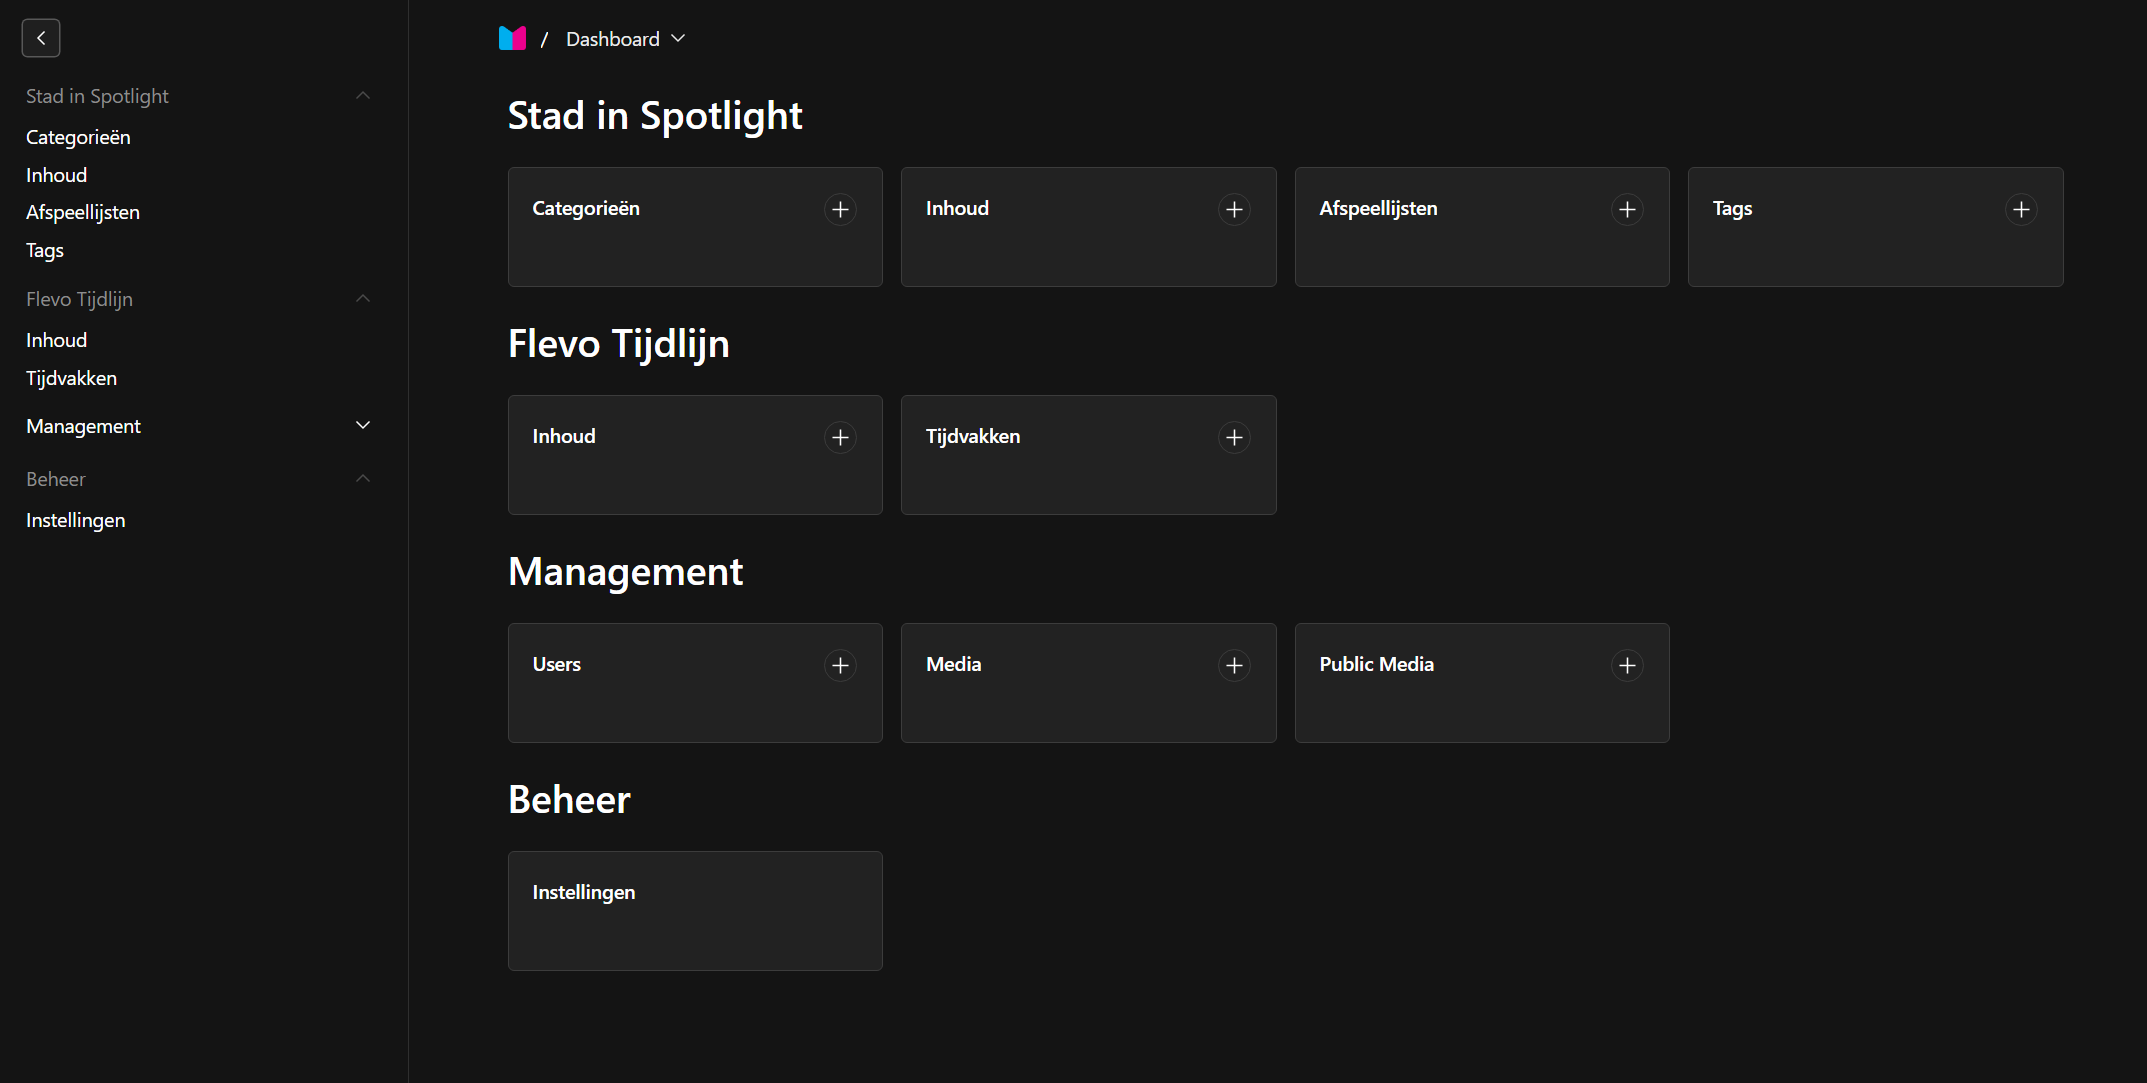The image size is (2147, 1083).
Task: Open the app logo home link
Action: [x=512, y=38]
